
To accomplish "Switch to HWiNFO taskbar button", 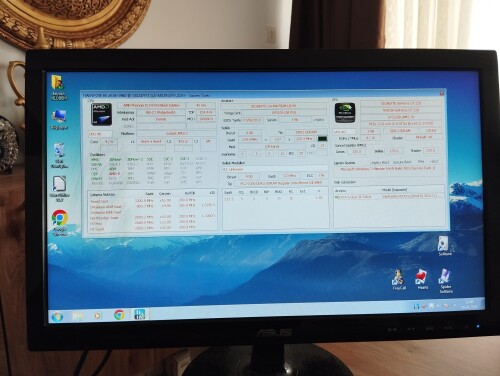I will [140, 314].
